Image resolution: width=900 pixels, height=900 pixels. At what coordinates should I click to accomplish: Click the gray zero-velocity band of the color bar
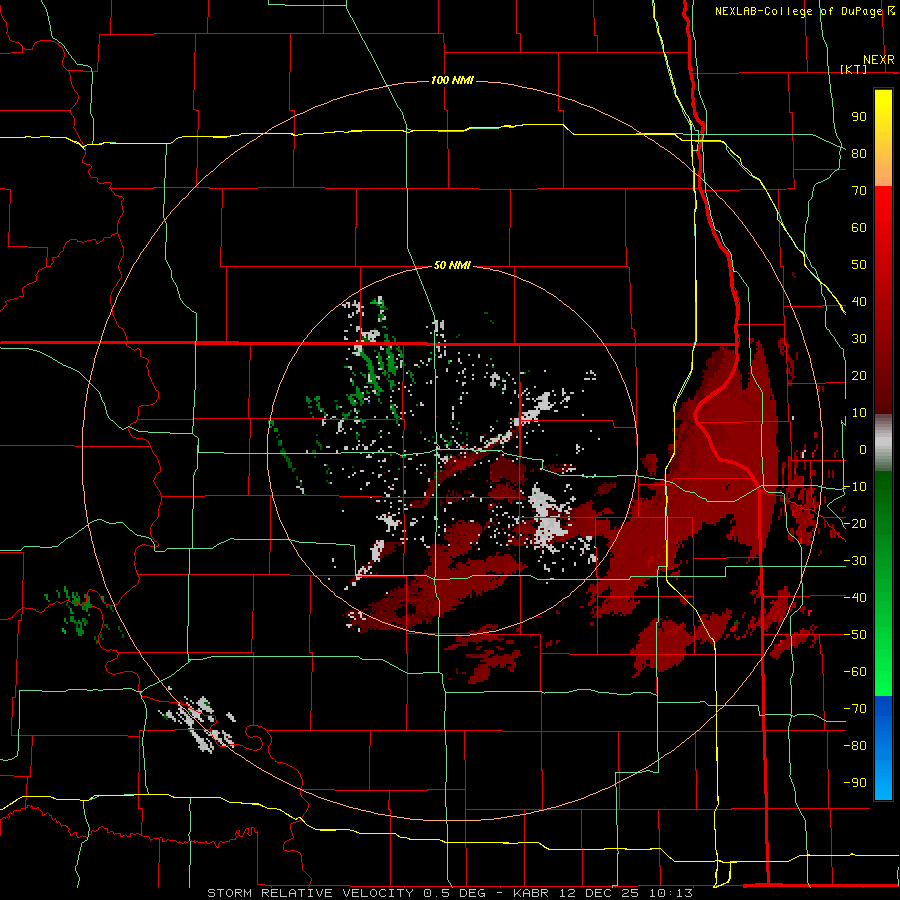pos(883,443)
